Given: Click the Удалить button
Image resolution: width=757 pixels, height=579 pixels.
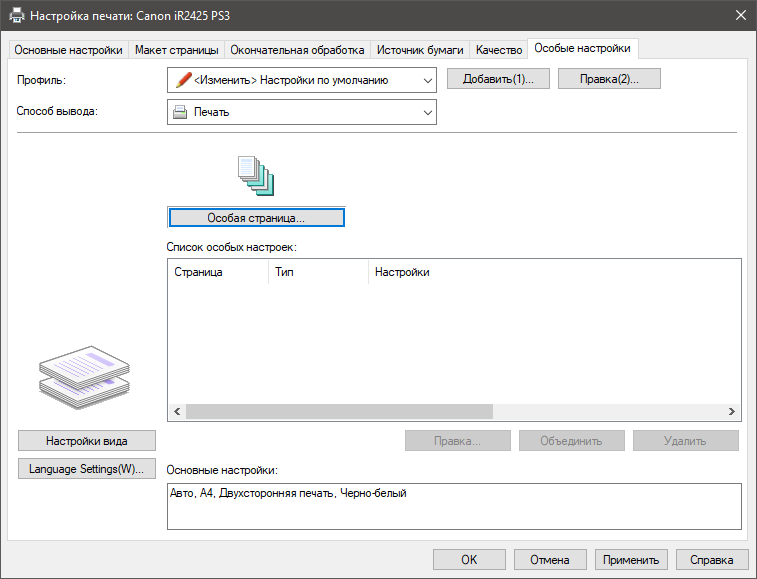Looking at the screenshot, I should coord(686,440).
